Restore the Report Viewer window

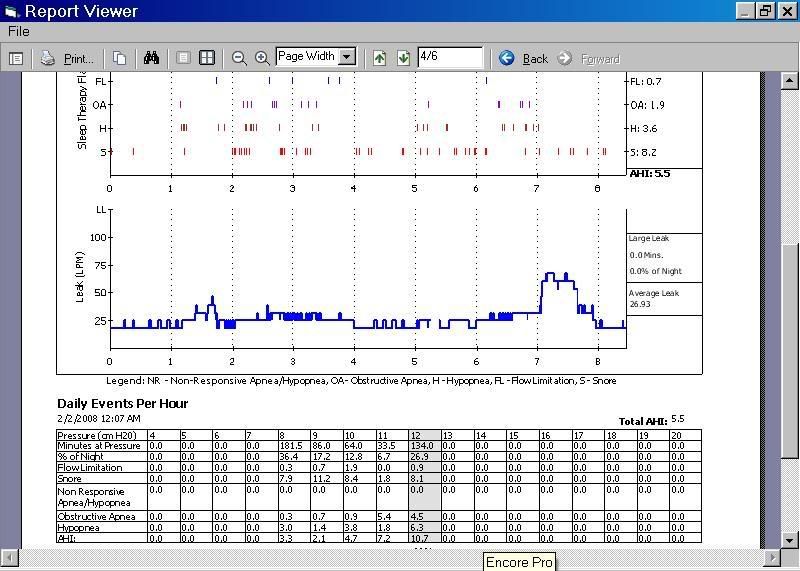(766, 11)
